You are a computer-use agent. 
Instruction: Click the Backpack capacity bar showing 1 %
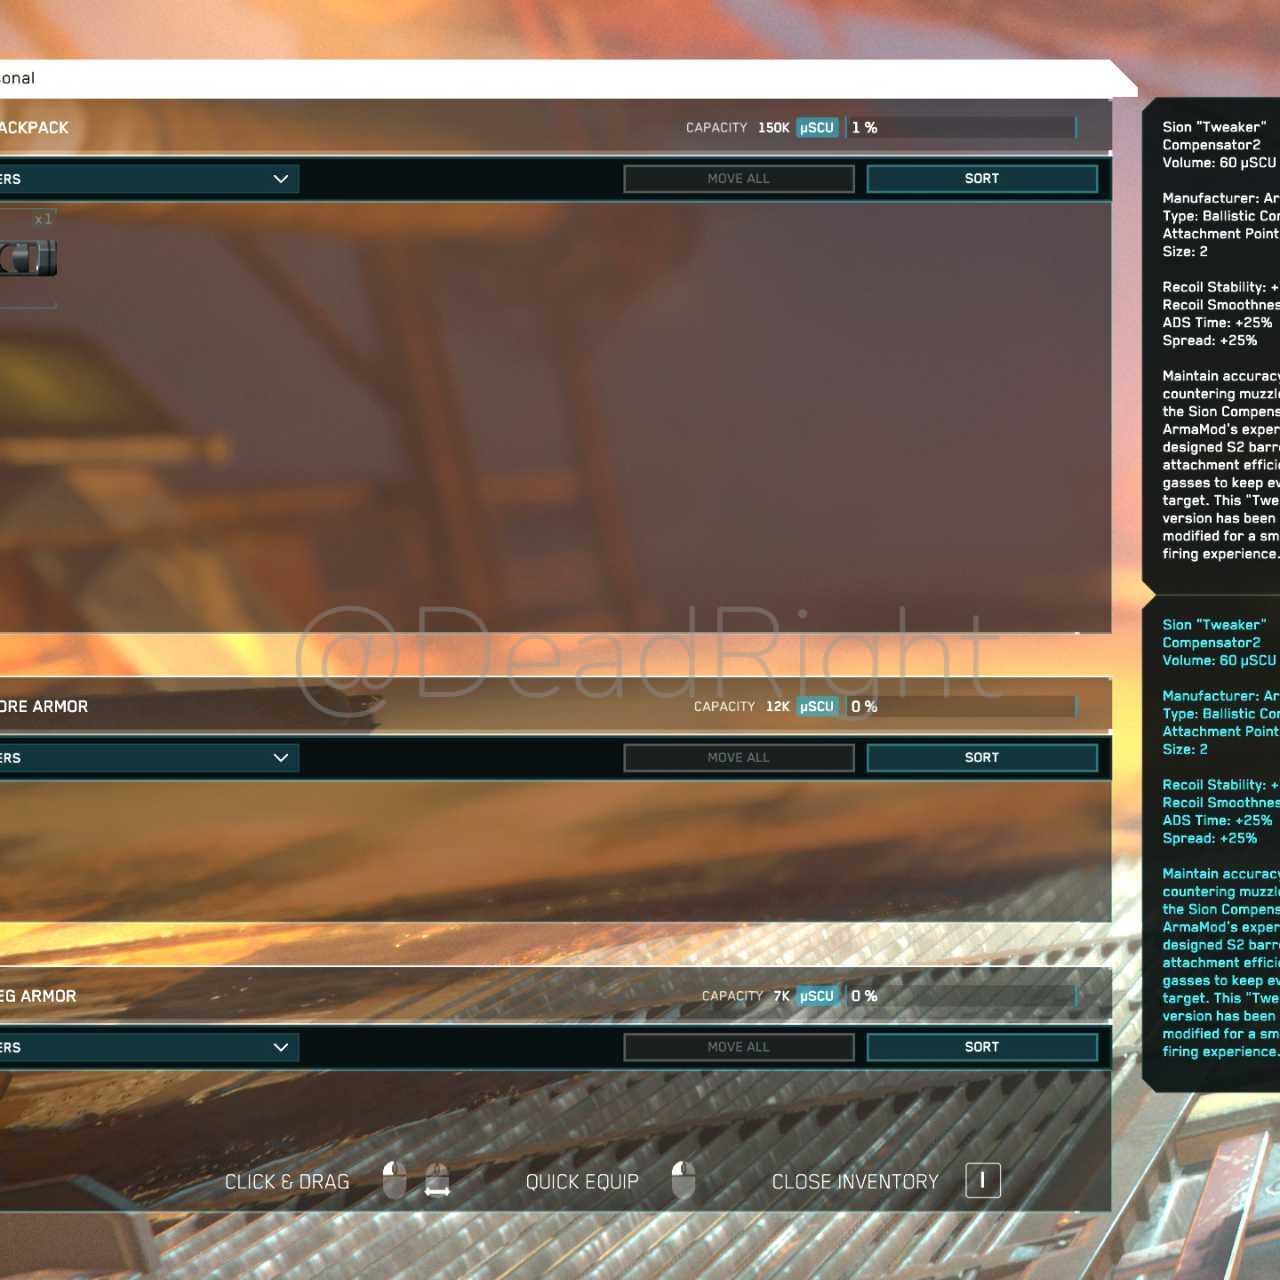[x=962, y=128]
